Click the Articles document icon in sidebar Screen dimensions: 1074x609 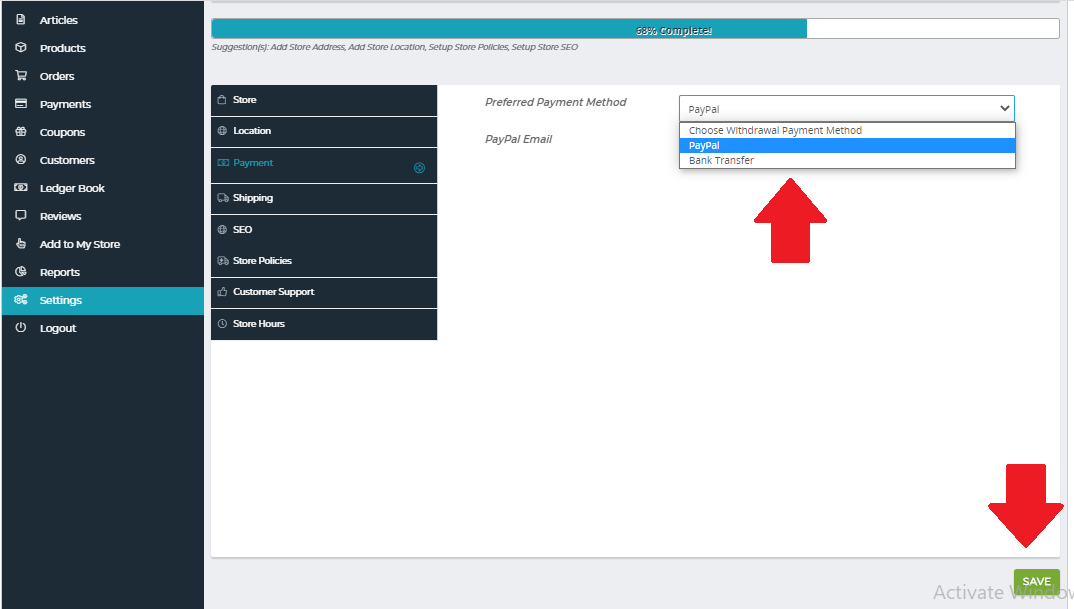[x=20, y=20]
